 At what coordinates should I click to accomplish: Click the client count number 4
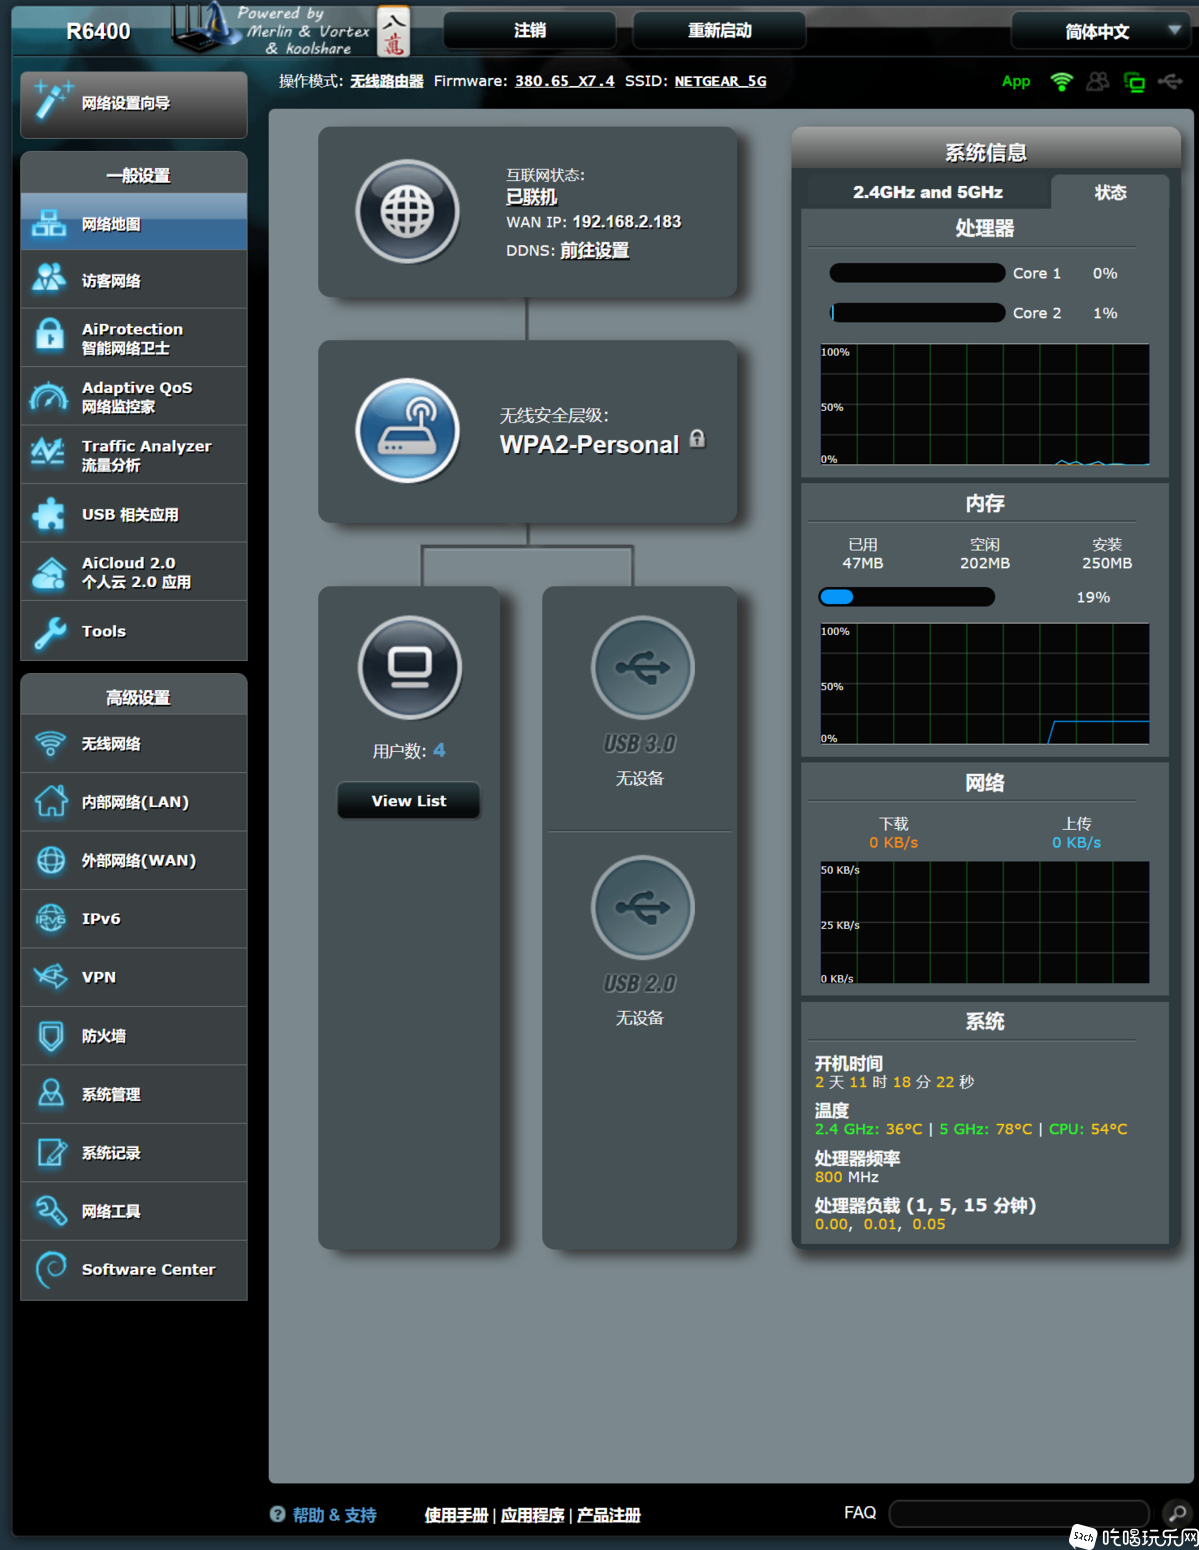(x=439, y=750)
